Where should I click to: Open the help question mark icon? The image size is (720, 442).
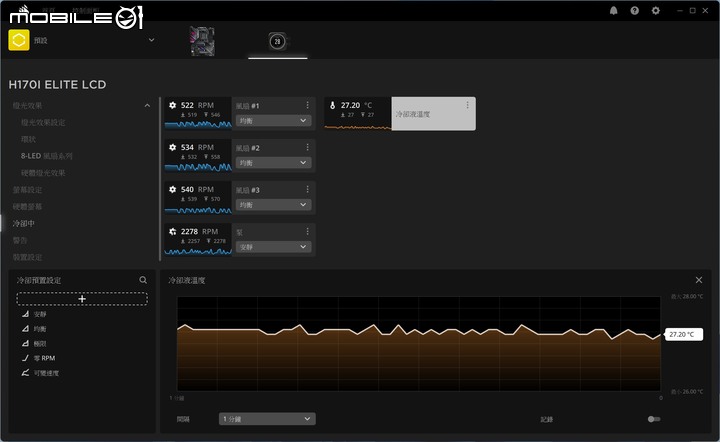(x=635, y=11)
